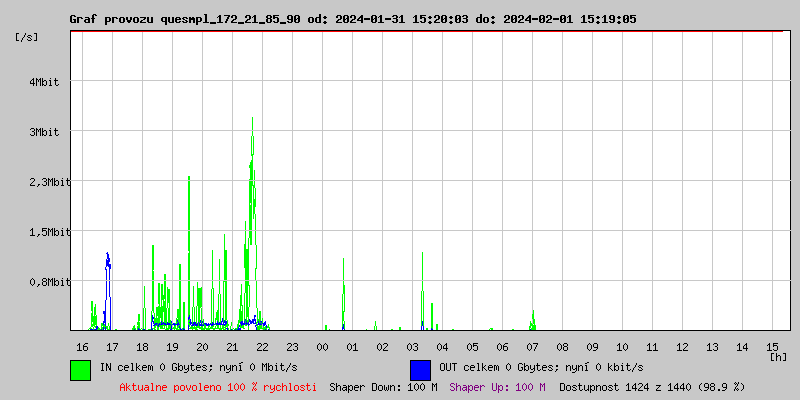Select the 3Mbit y-axis label
Image resolution: width=800 pixels, height=400 pixels.
43,132
